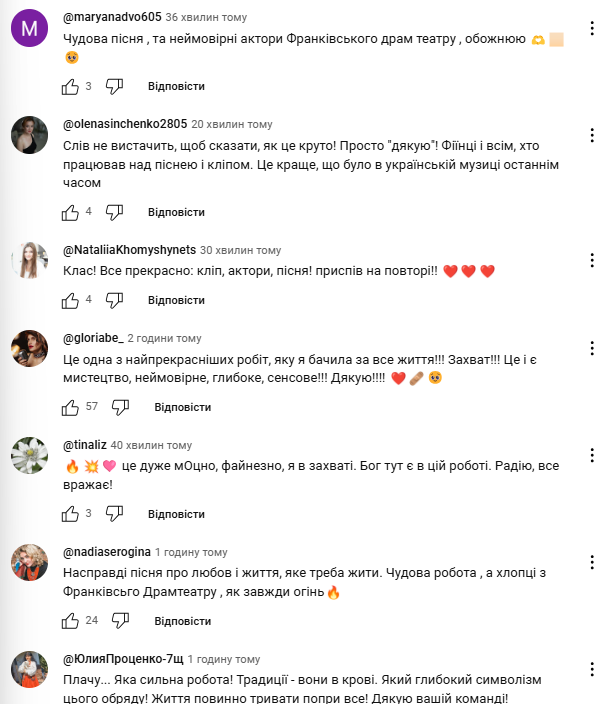Dislike the comment by @olenasinchenko2805
This screenshot has width=614, height=704.
[x=114, y=212]
